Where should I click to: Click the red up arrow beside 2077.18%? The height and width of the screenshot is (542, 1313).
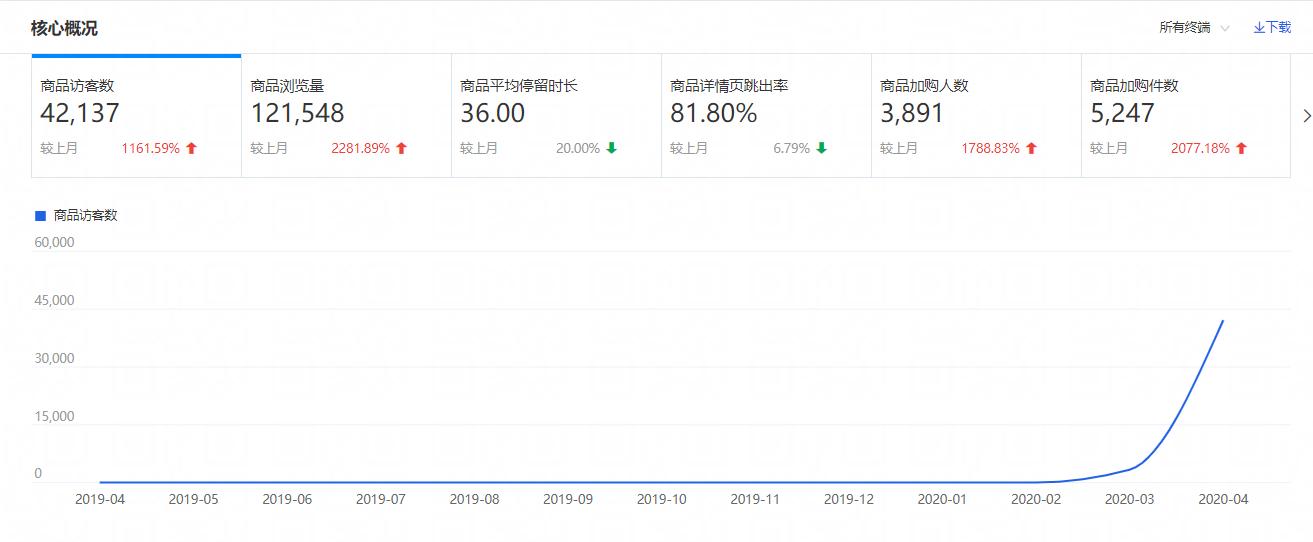[1242, 149]
